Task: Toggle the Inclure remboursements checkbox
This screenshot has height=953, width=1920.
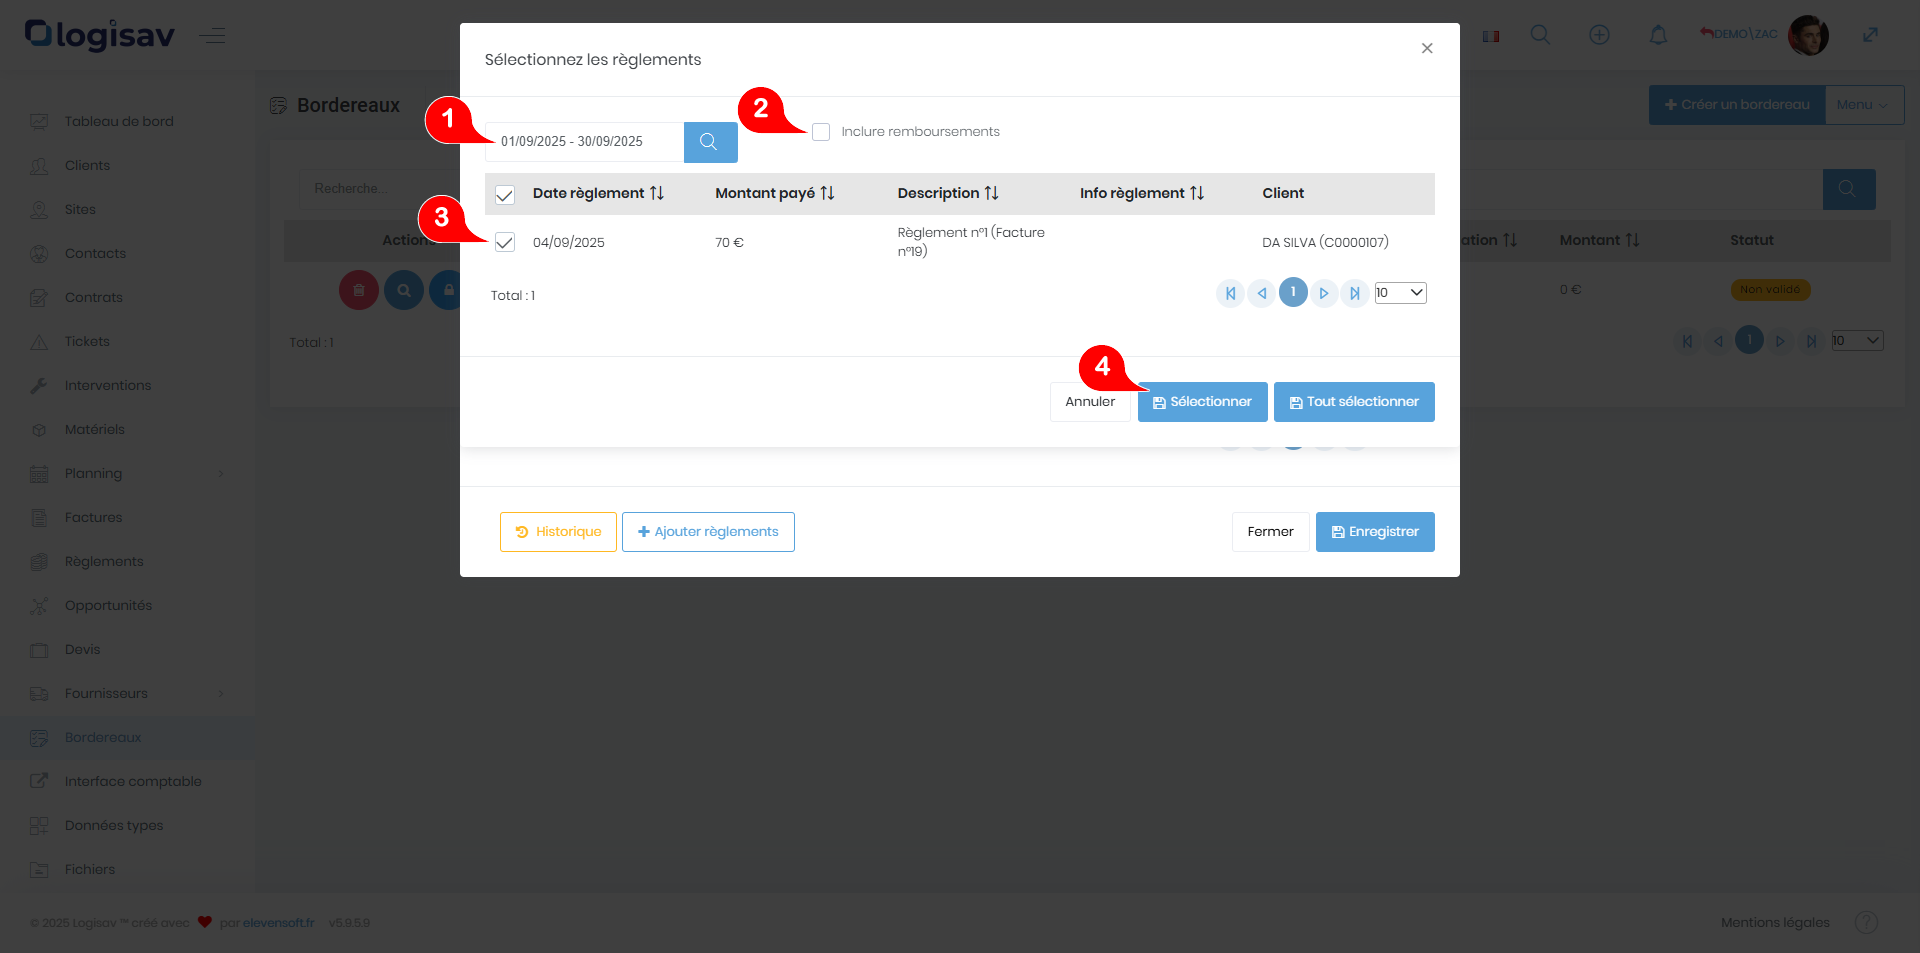Action: pyautogui.click(x=821, y=132)
